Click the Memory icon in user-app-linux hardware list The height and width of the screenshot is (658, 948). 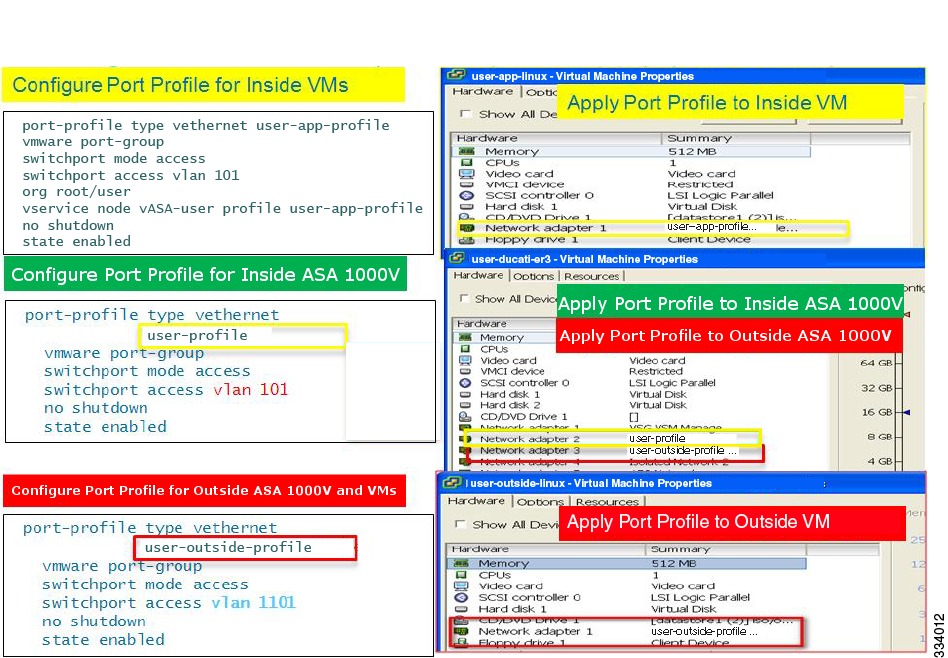tap(466, 151)
